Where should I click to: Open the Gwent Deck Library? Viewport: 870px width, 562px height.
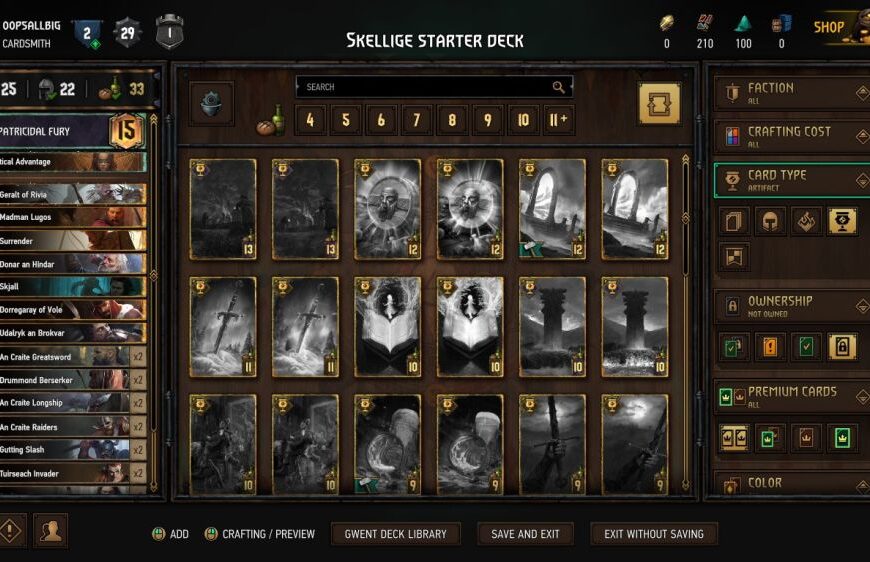(x=395, y=534)
